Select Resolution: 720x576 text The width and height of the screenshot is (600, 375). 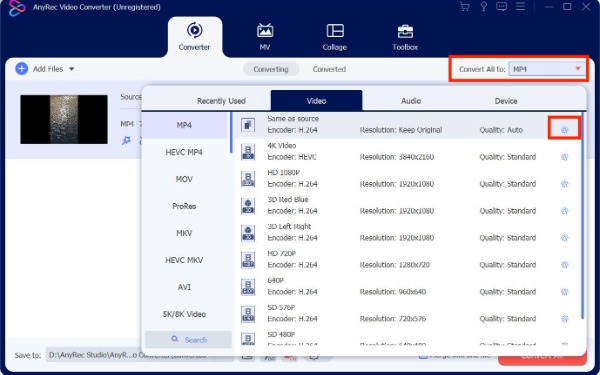[x=393, y=319]
